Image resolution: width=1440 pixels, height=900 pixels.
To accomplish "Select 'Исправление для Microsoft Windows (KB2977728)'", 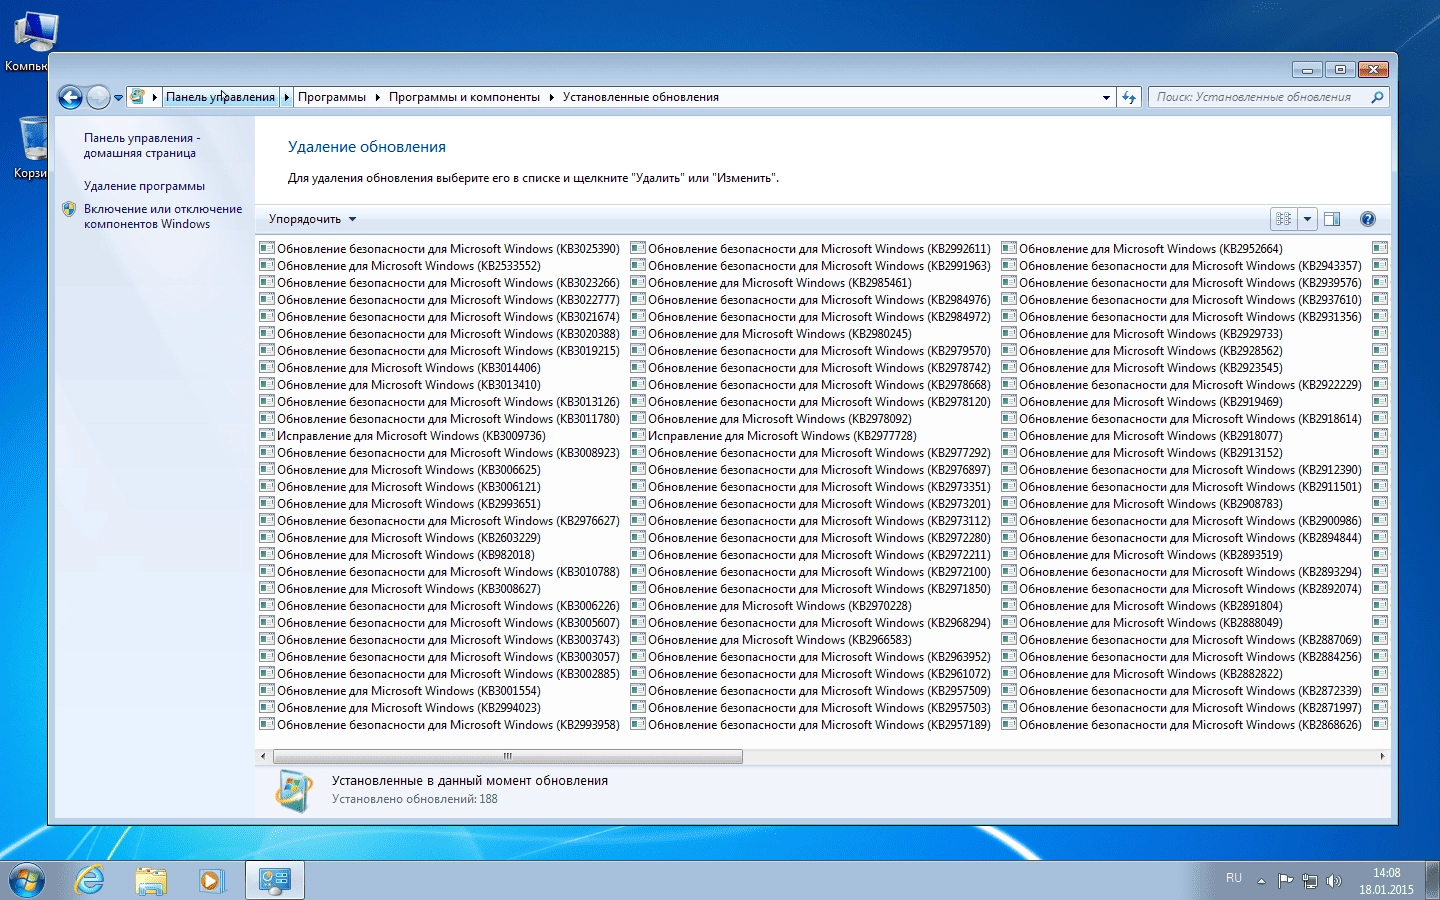I will click(x=774, y=435).
